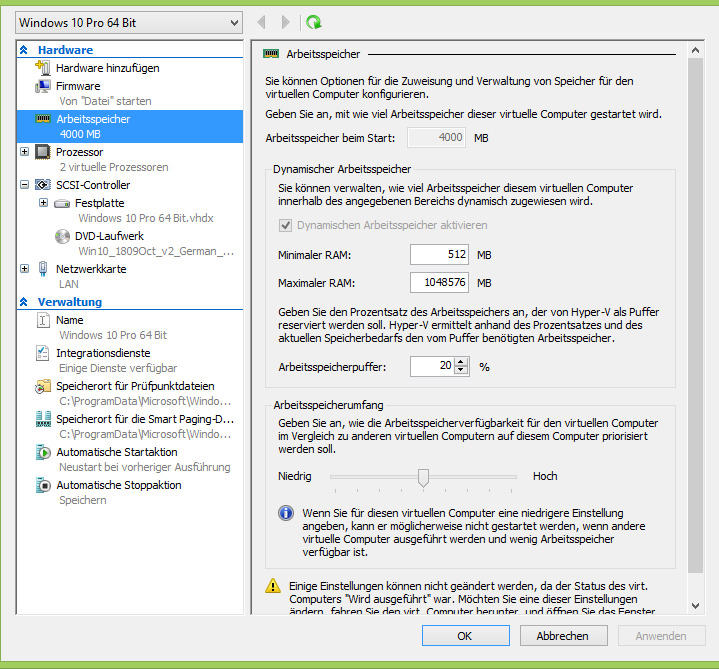Click the Arbeitsspeicher header memory icon
Image resolution: width=719 pixels, height=669 pixels.
click(271, 54)
